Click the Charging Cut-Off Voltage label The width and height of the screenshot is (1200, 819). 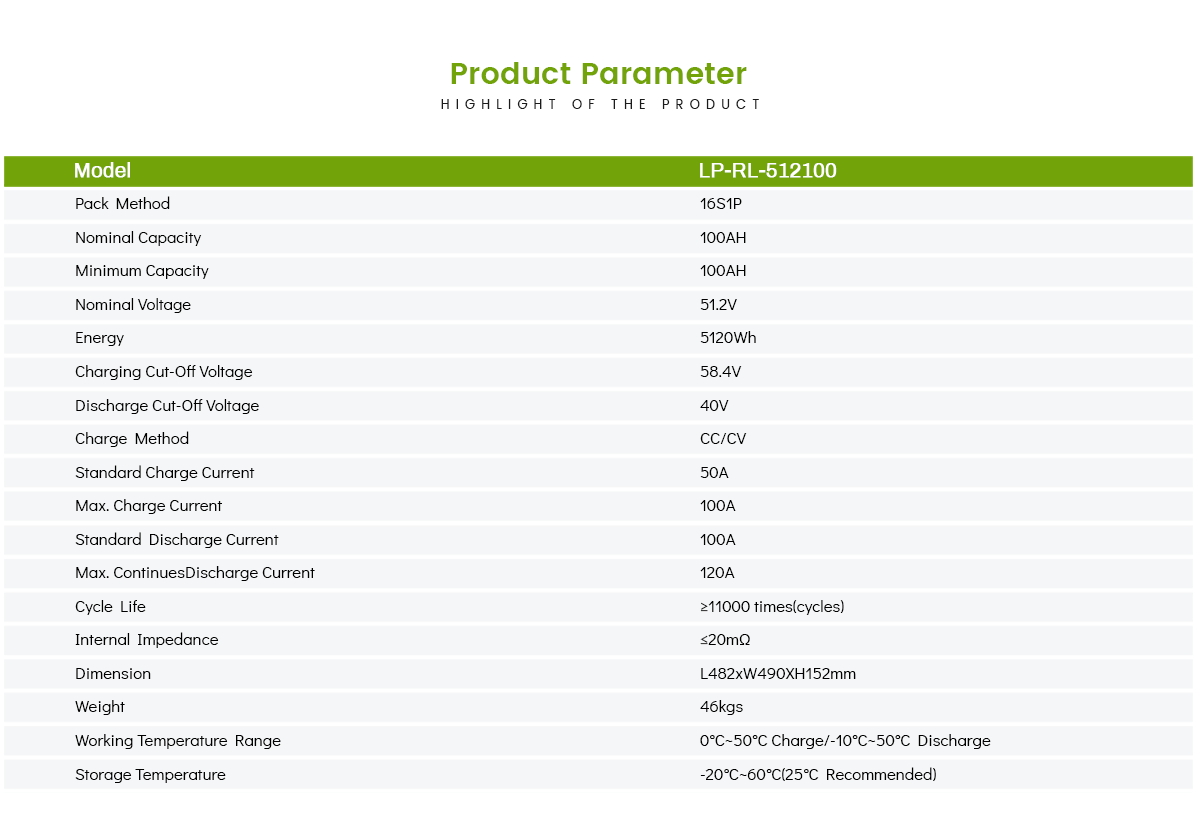tap(164, 372)
